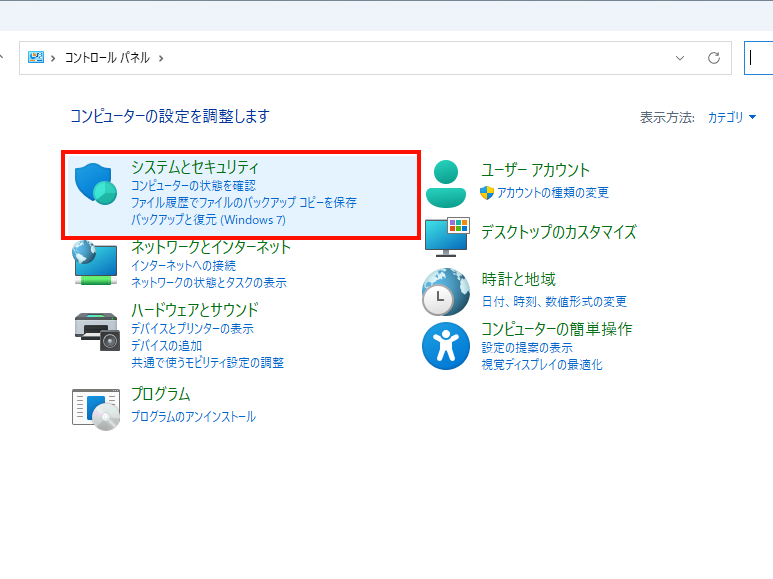This screenshot has width=773, height=579.
Task: Select コントロール パネル breadcrumb item
Action: pyautogui.click(x=107, y=58)
